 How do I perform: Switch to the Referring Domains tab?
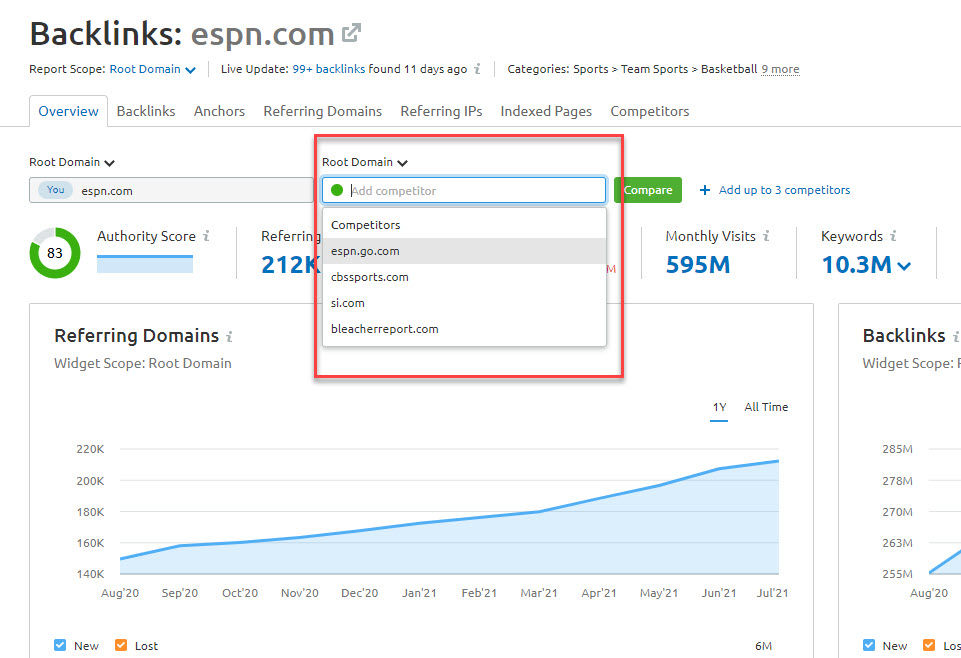coord(322,112)
